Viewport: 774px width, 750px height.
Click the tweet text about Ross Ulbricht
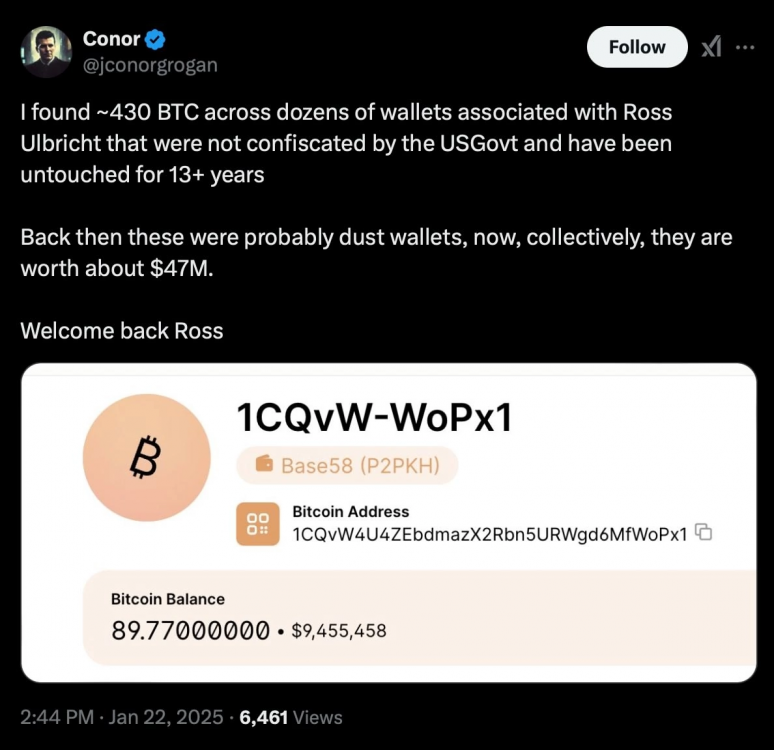(346, 143)
